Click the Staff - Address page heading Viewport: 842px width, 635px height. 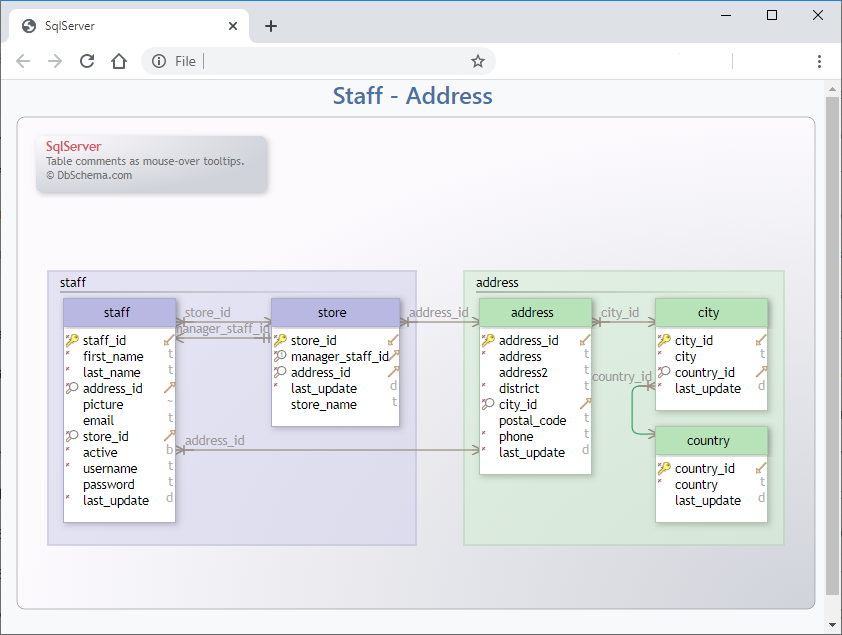[412, 96]
